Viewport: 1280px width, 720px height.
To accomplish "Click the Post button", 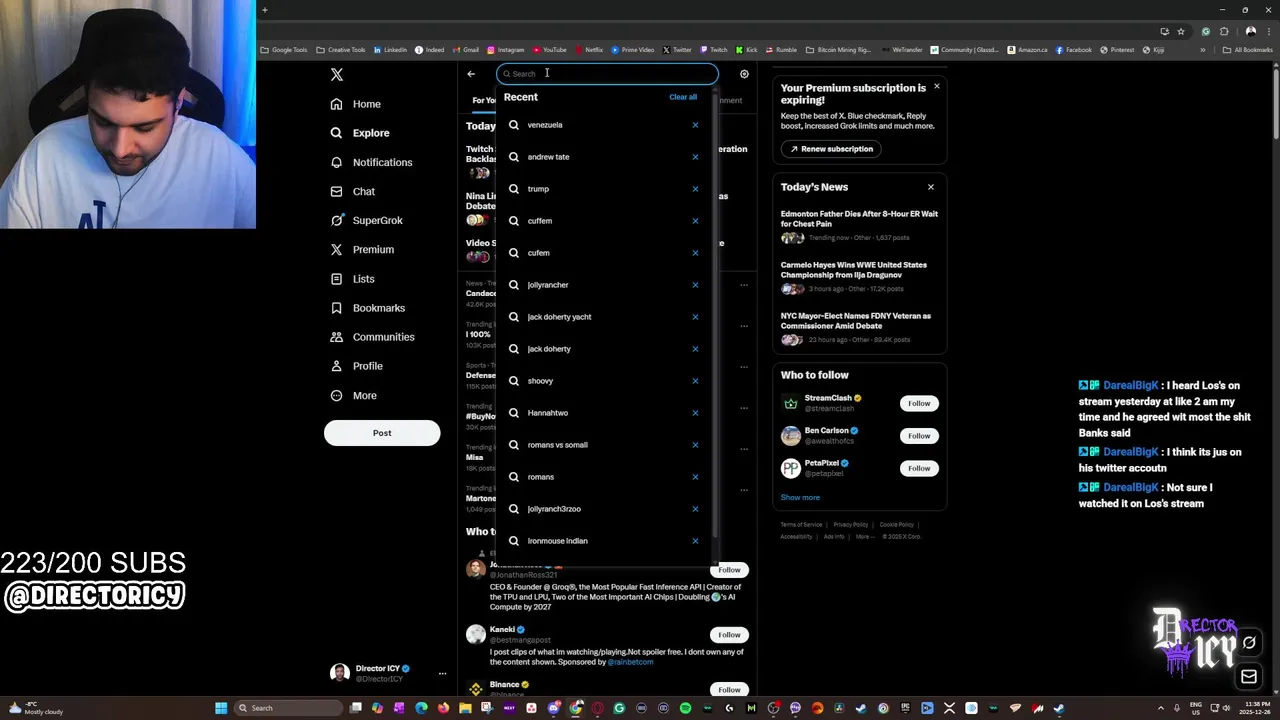I will coord(382,433).
